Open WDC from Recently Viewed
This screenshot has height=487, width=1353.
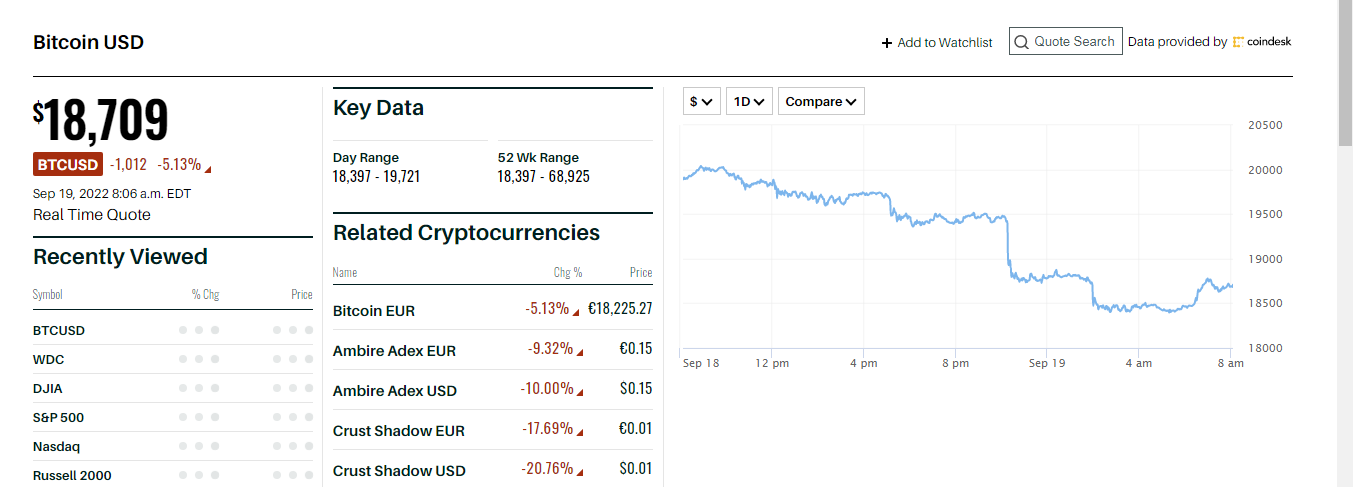click(x=49, y=359)
